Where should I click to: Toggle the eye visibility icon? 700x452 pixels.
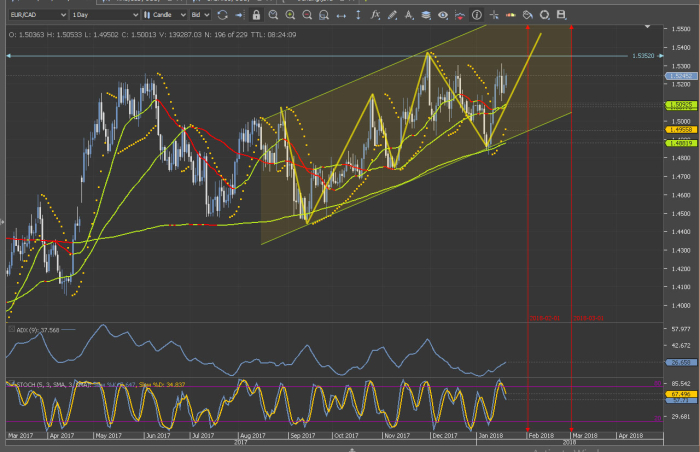tap(443, 15)
